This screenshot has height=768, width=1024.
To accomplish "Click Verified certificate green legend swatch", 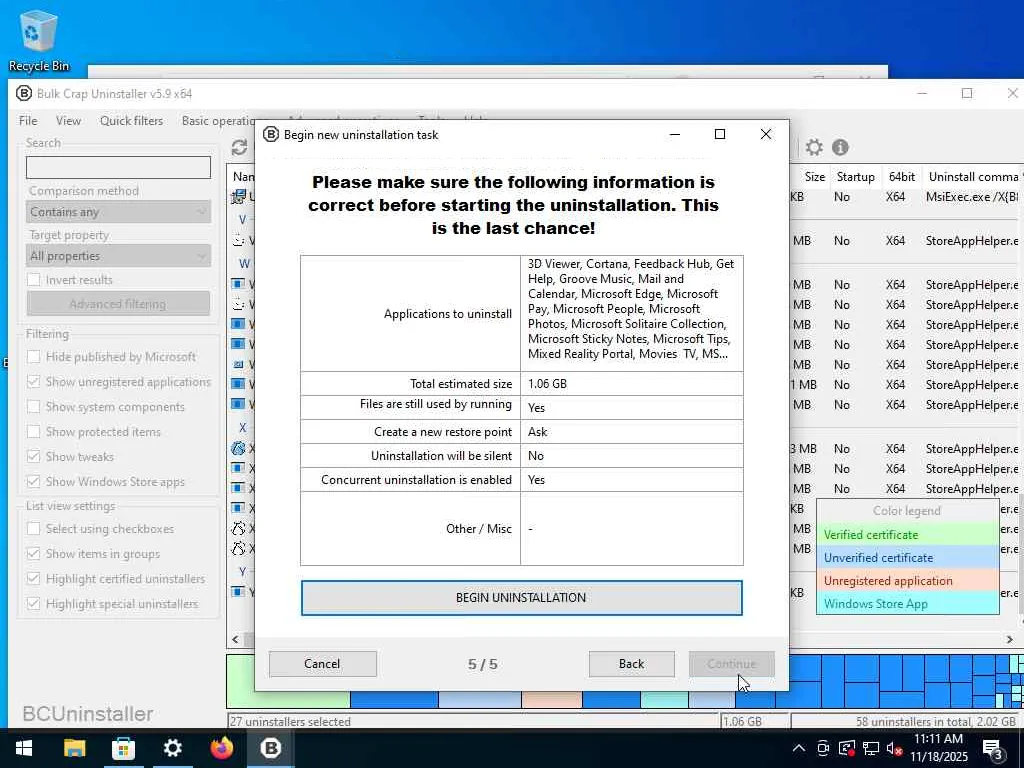I will (x=907, y=535).
